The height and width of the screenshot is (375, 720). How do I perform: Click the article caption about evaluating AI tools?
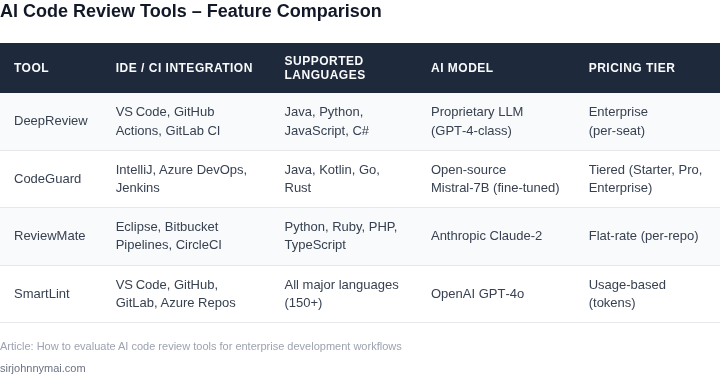(201, 347)
